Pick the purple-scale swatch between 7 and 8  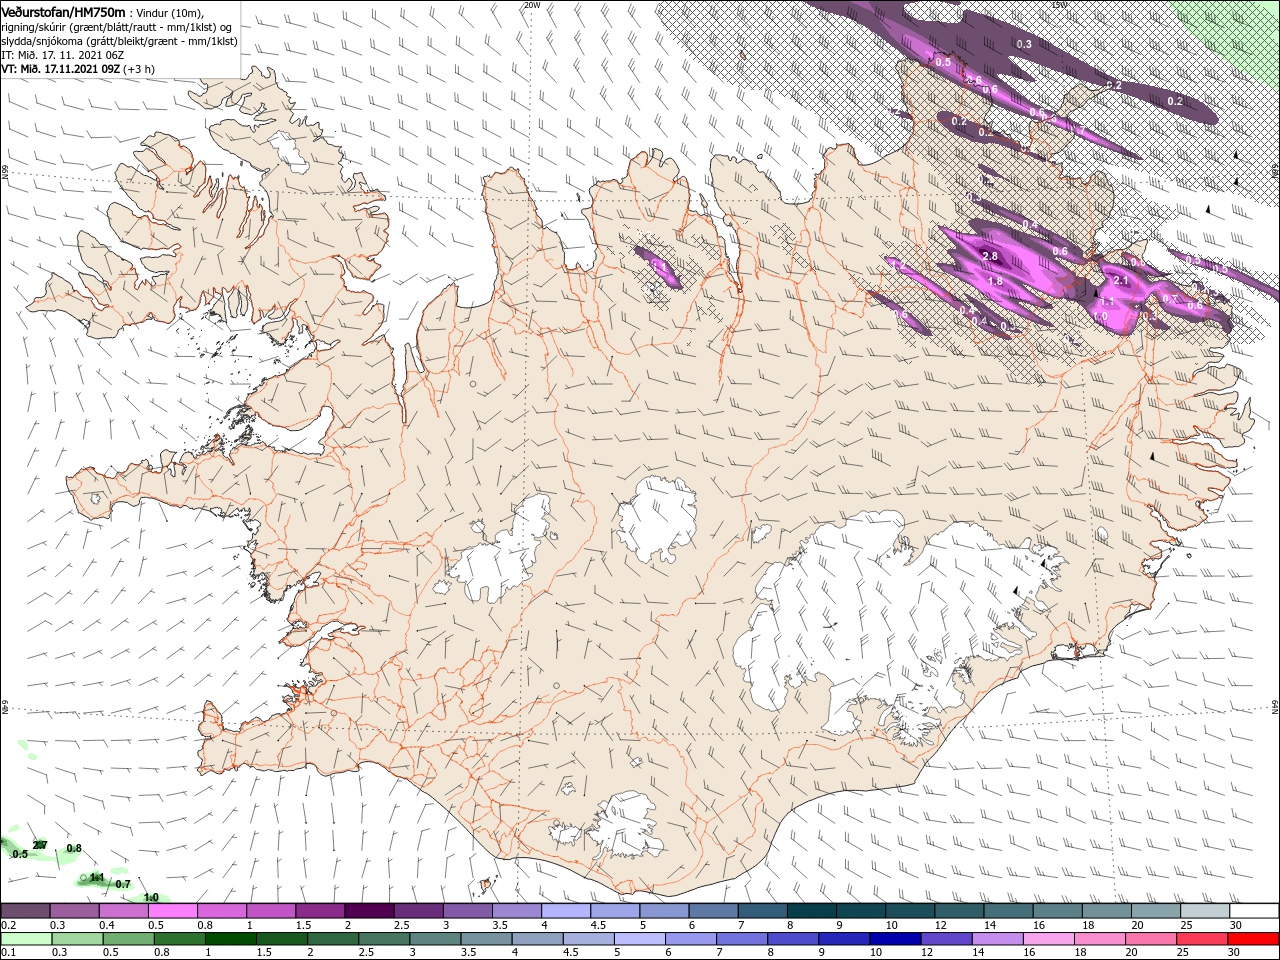coord(761,911)
